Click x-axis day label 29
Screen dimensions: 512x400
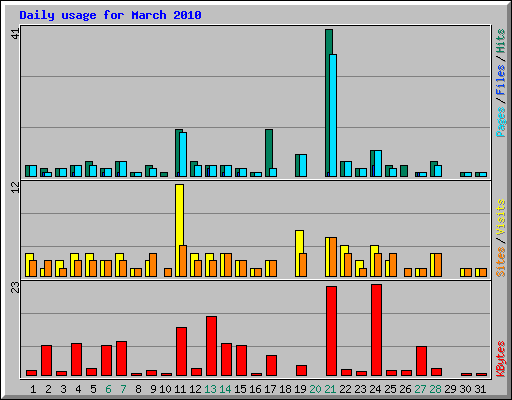[450, 389]
